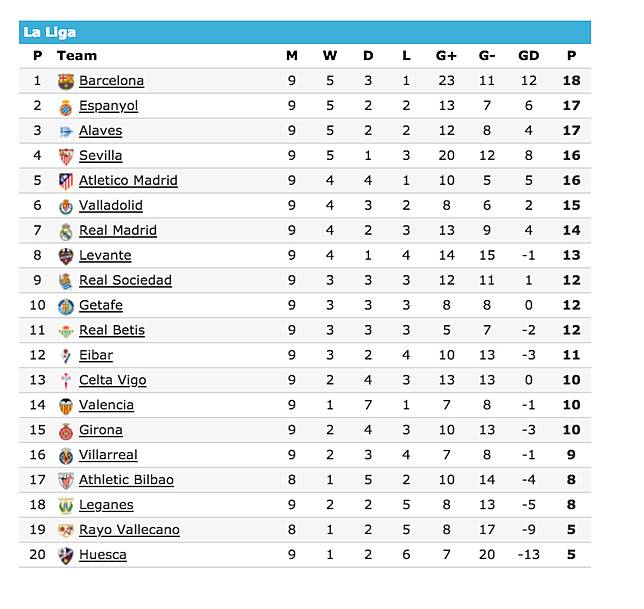Select the Eibar team link

point(96,356)
